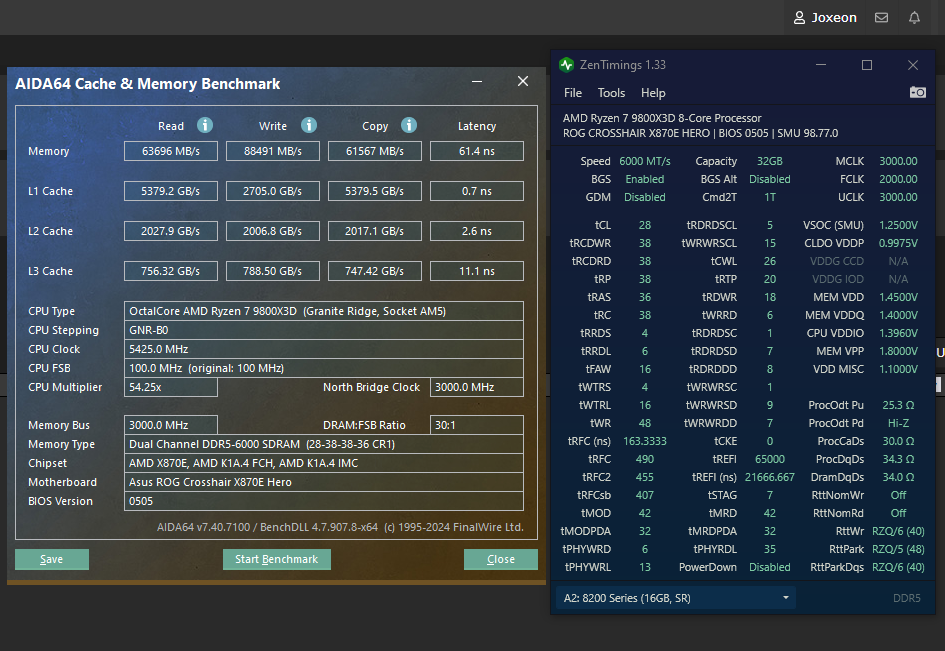
Task: Expand the A2: 8200 Series module dropdown
Action: click(x=676, y=598)
